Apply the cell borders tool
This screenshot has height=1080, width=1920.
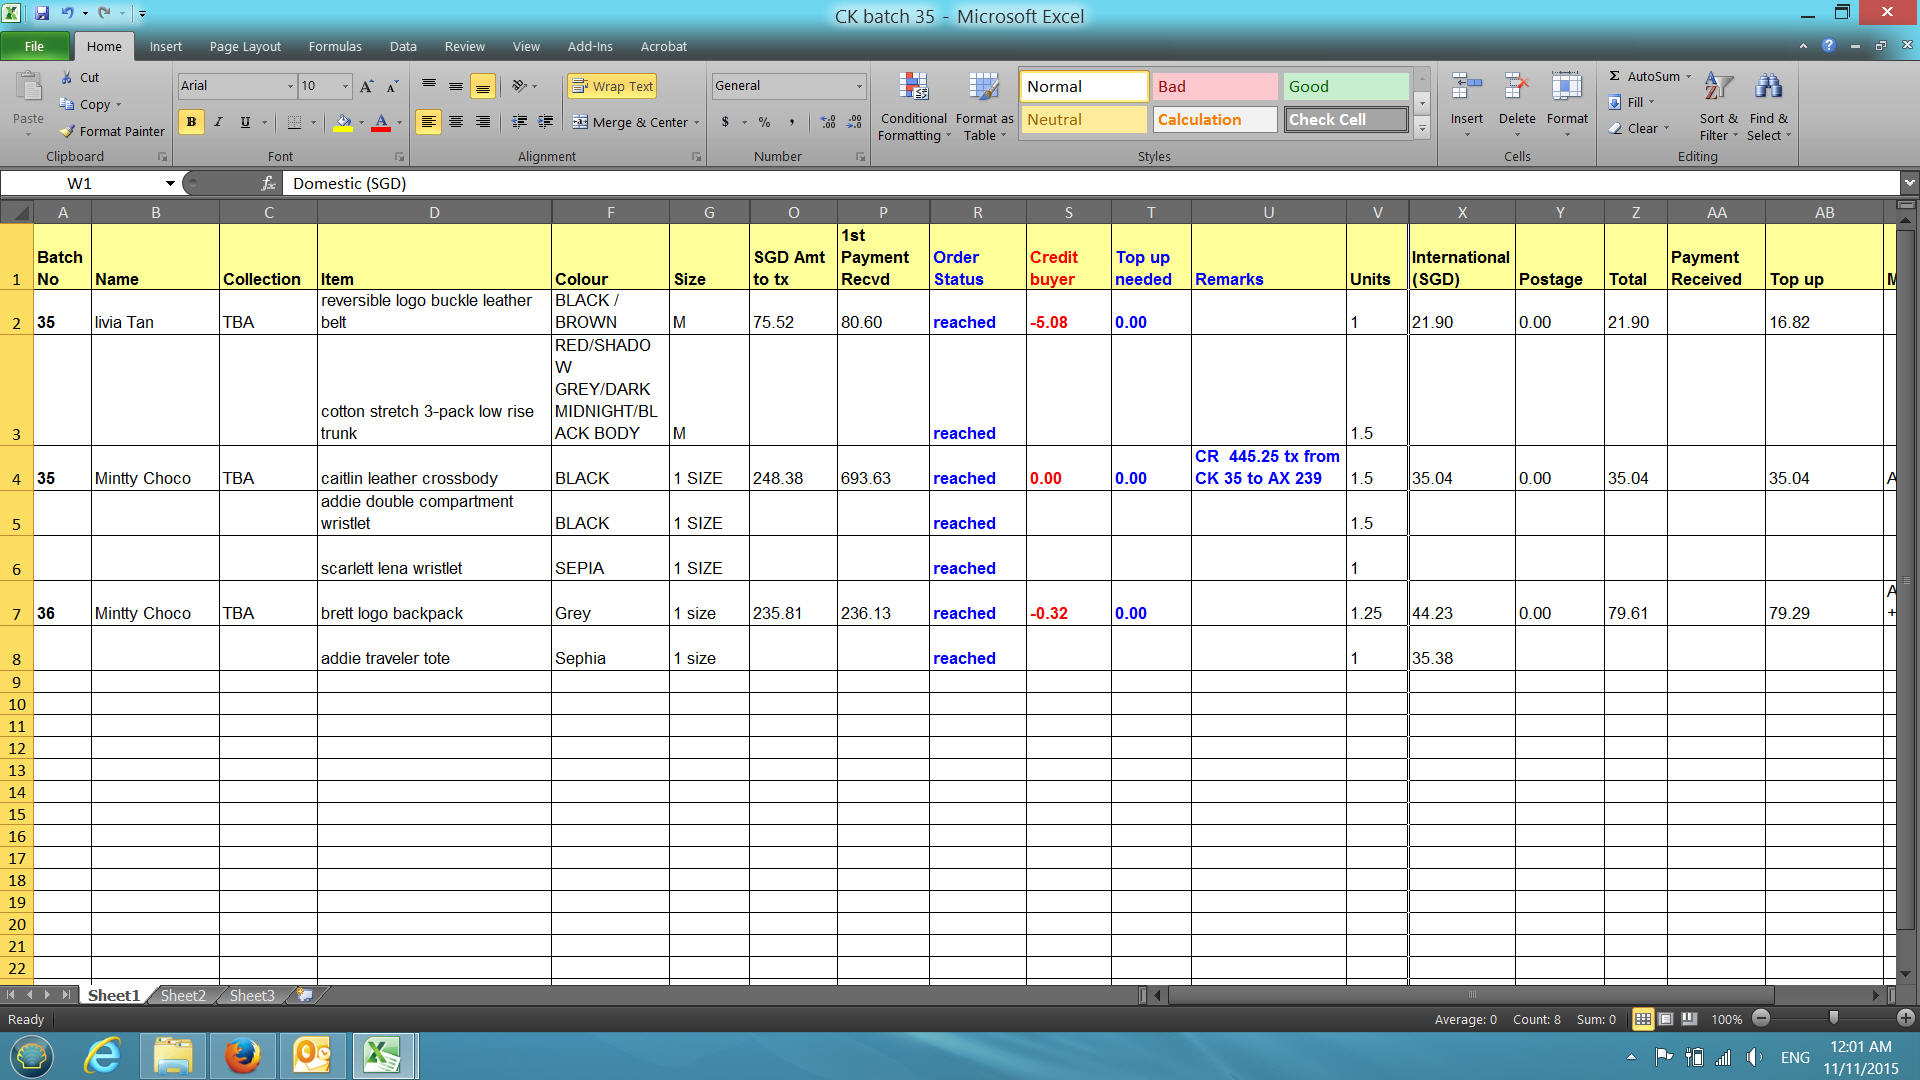click(x=294, y=122)
